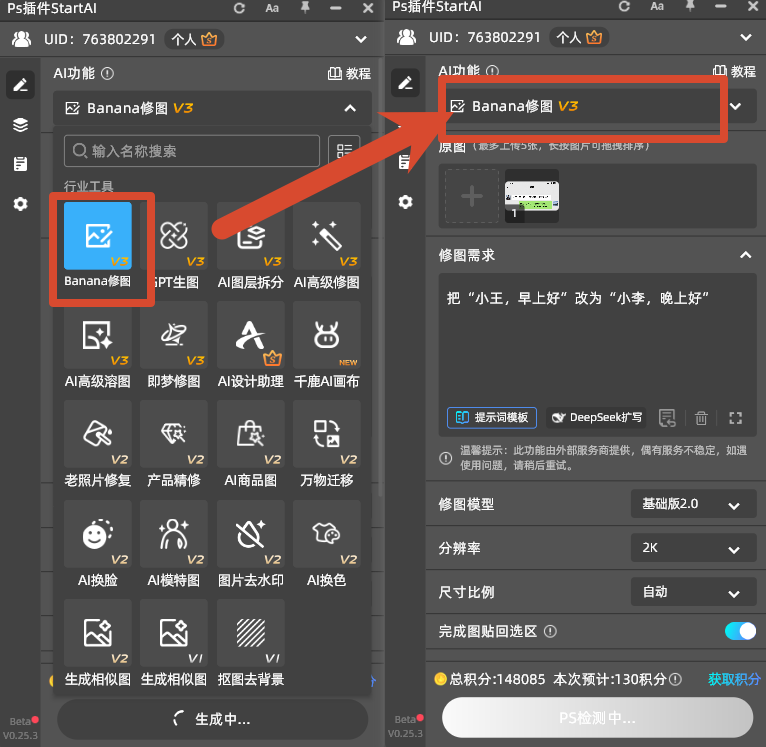The image size is (766, 747).
Task: Click the 生成中... button in left panel
Action: coord(213,719)
